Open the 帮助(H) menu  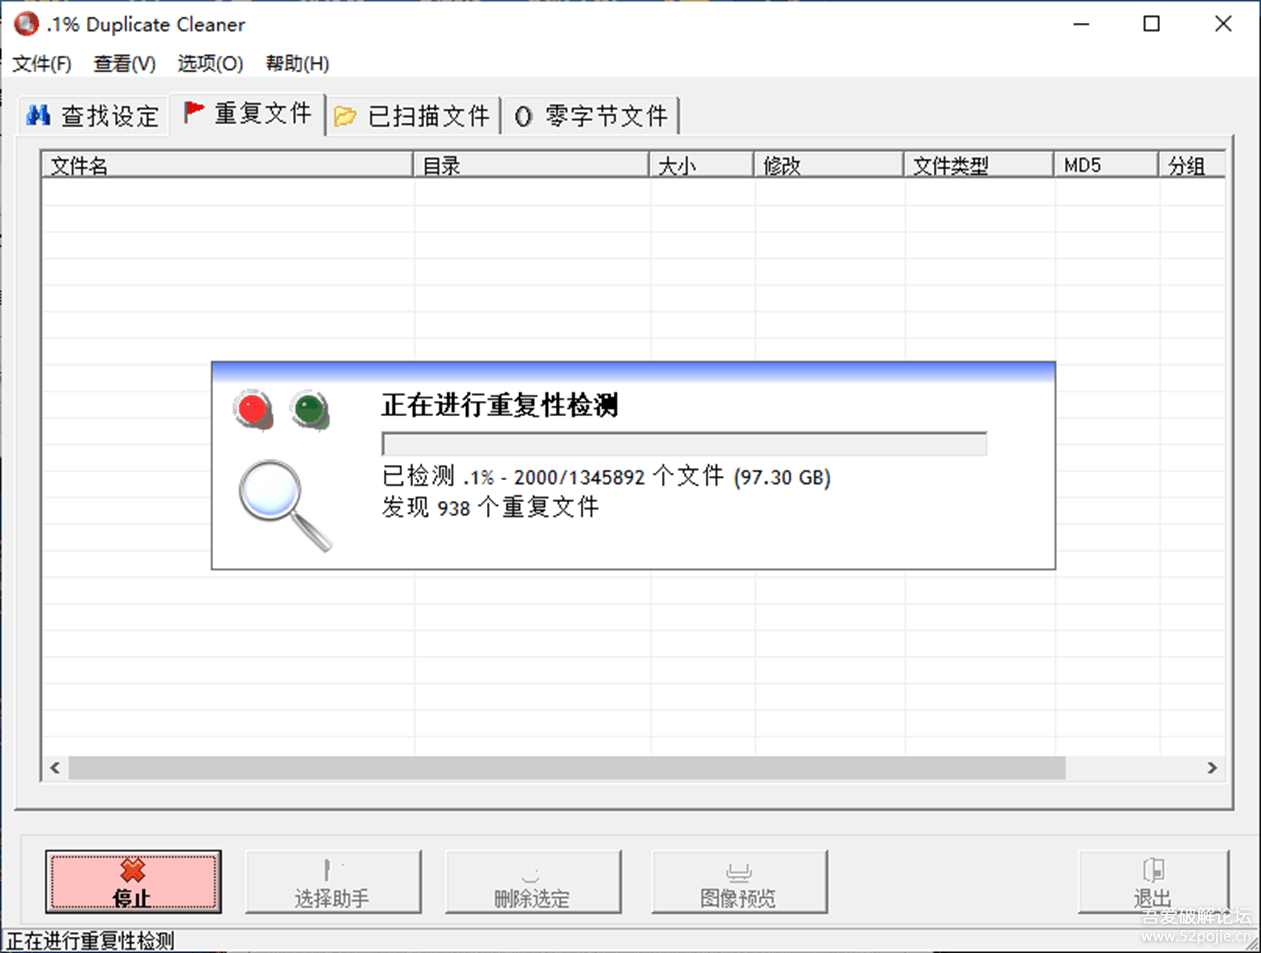296,63
